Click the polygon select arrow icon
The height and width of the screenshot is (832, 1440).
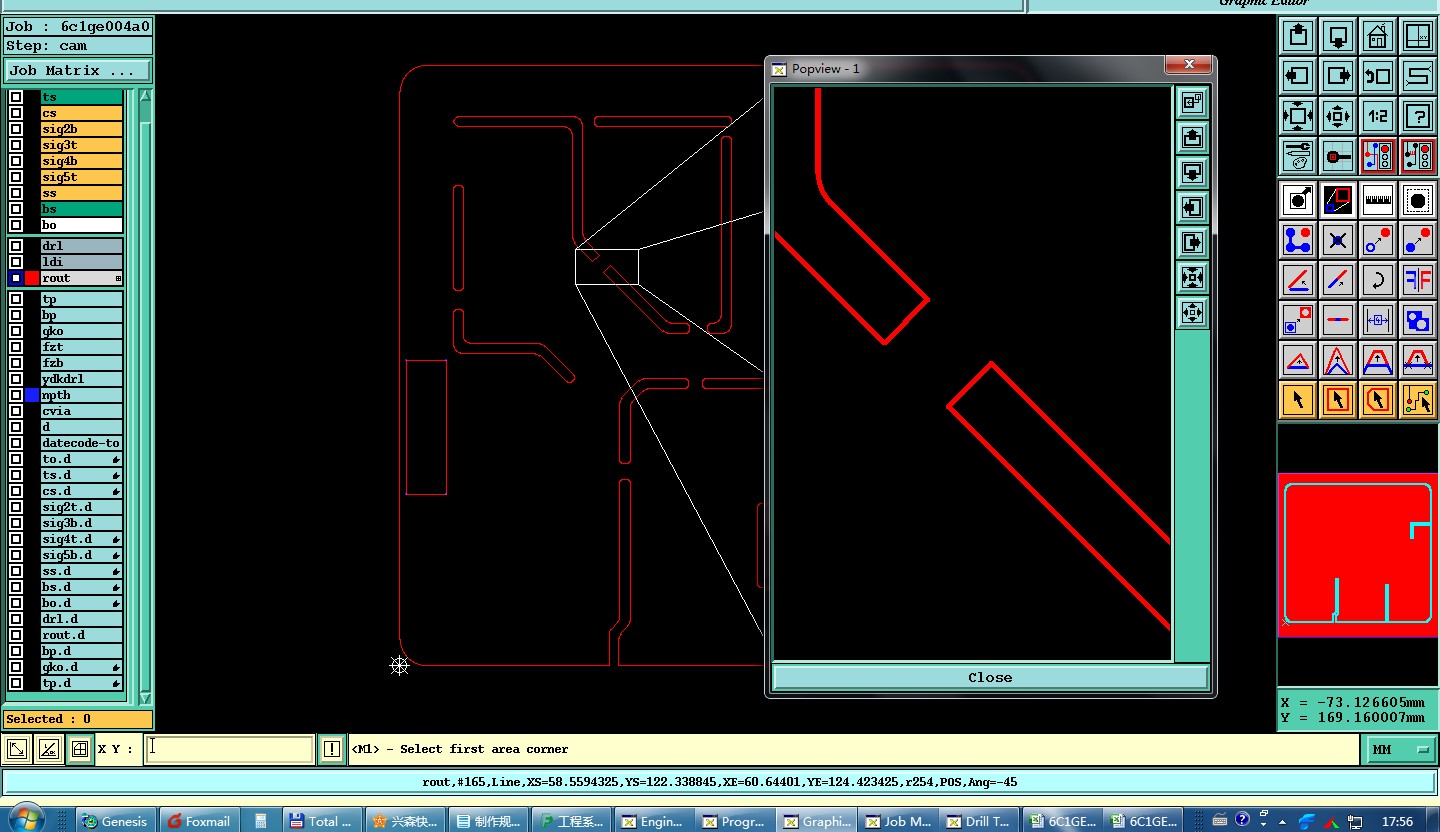click(x=1378, y=400)
